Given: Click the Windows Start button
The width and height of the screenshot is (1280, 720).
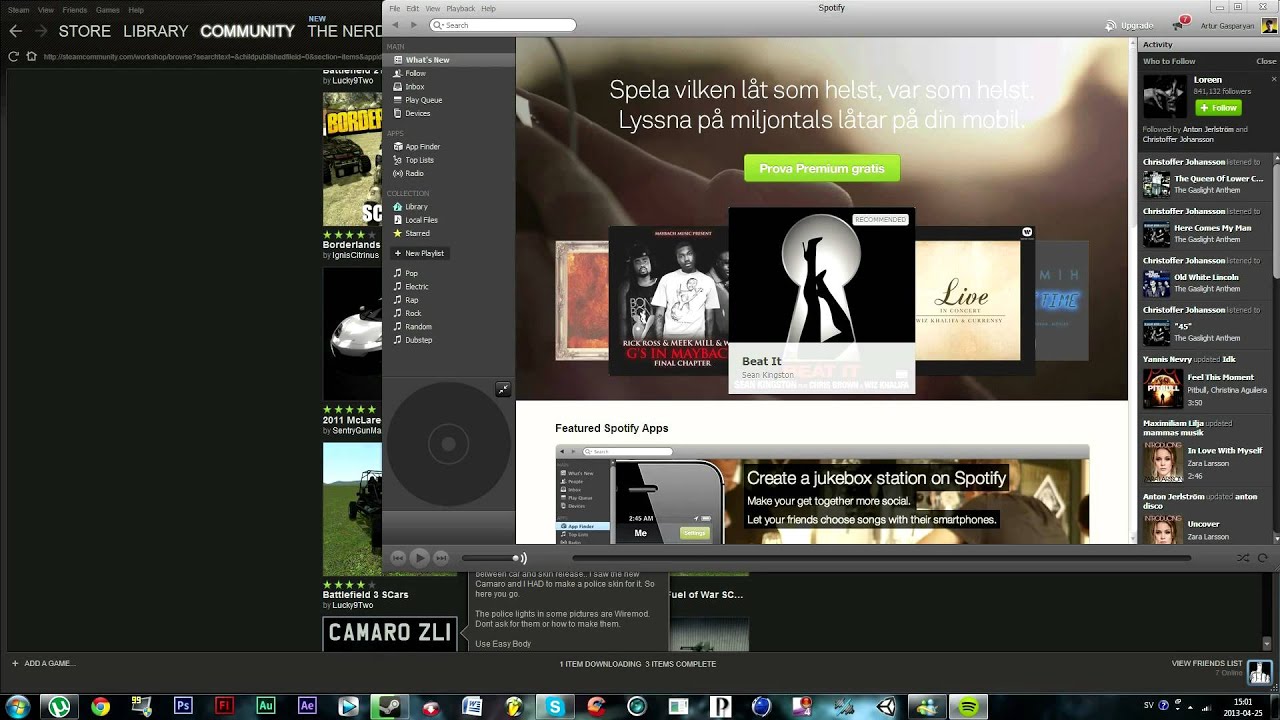Looking at the screenshot, I should [x=18, y=706].
